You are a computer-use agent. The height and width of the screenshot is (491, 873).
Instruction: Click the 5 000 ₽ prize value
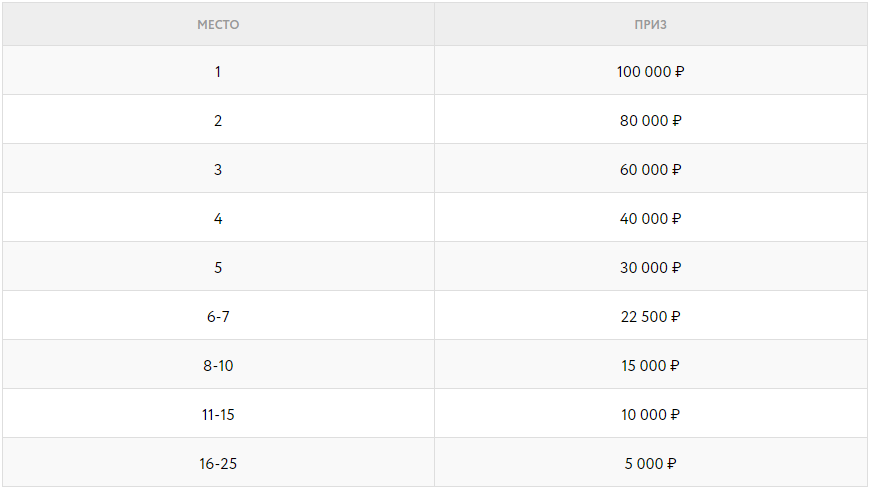(x=650, y=464)
